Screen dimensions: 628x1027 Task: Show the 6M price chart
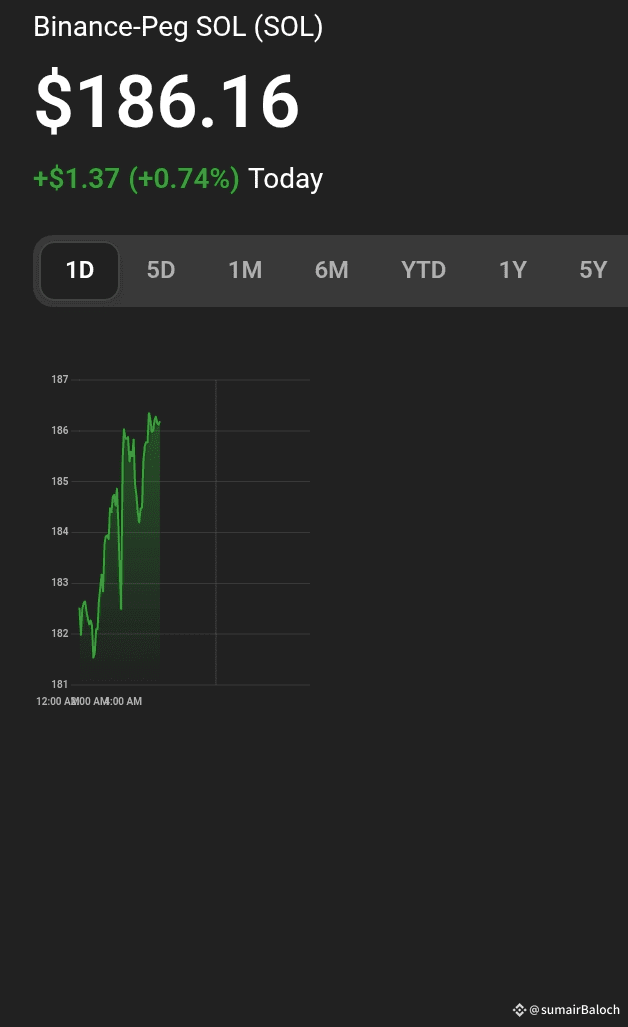(331, 270)
